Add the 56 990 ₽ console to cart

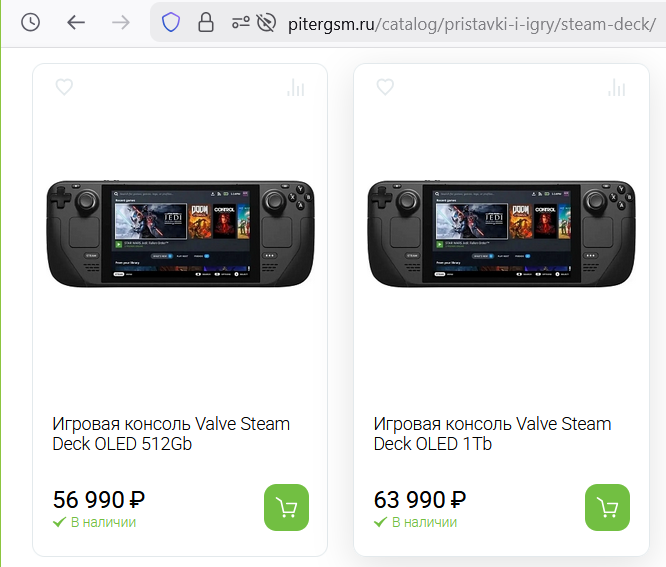[286, 508]
